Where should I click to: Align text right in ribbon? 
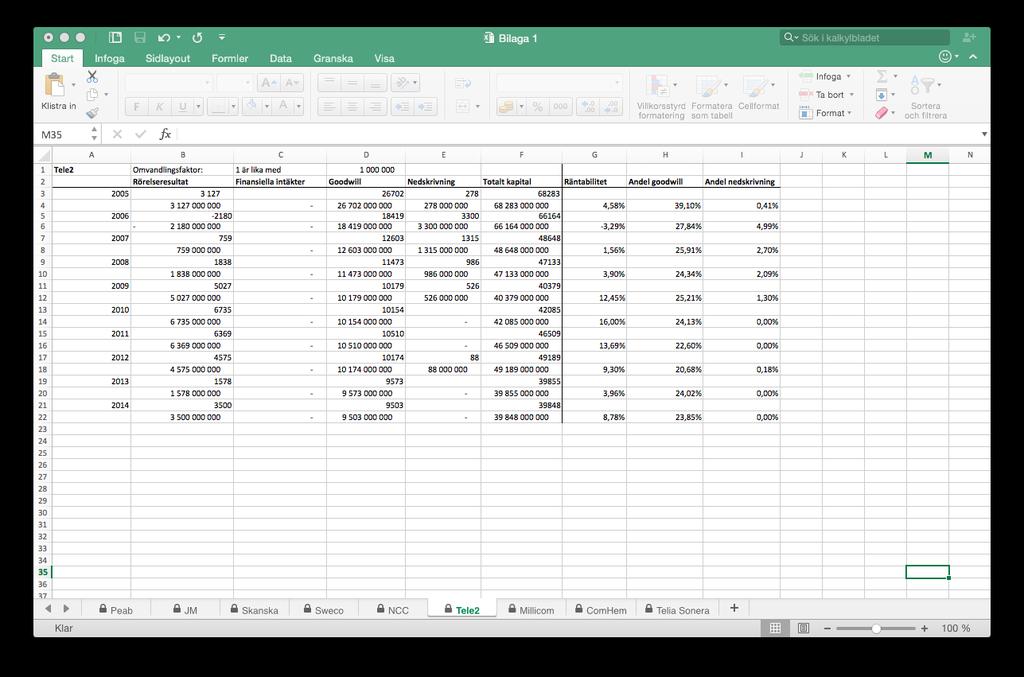point(376,106)
